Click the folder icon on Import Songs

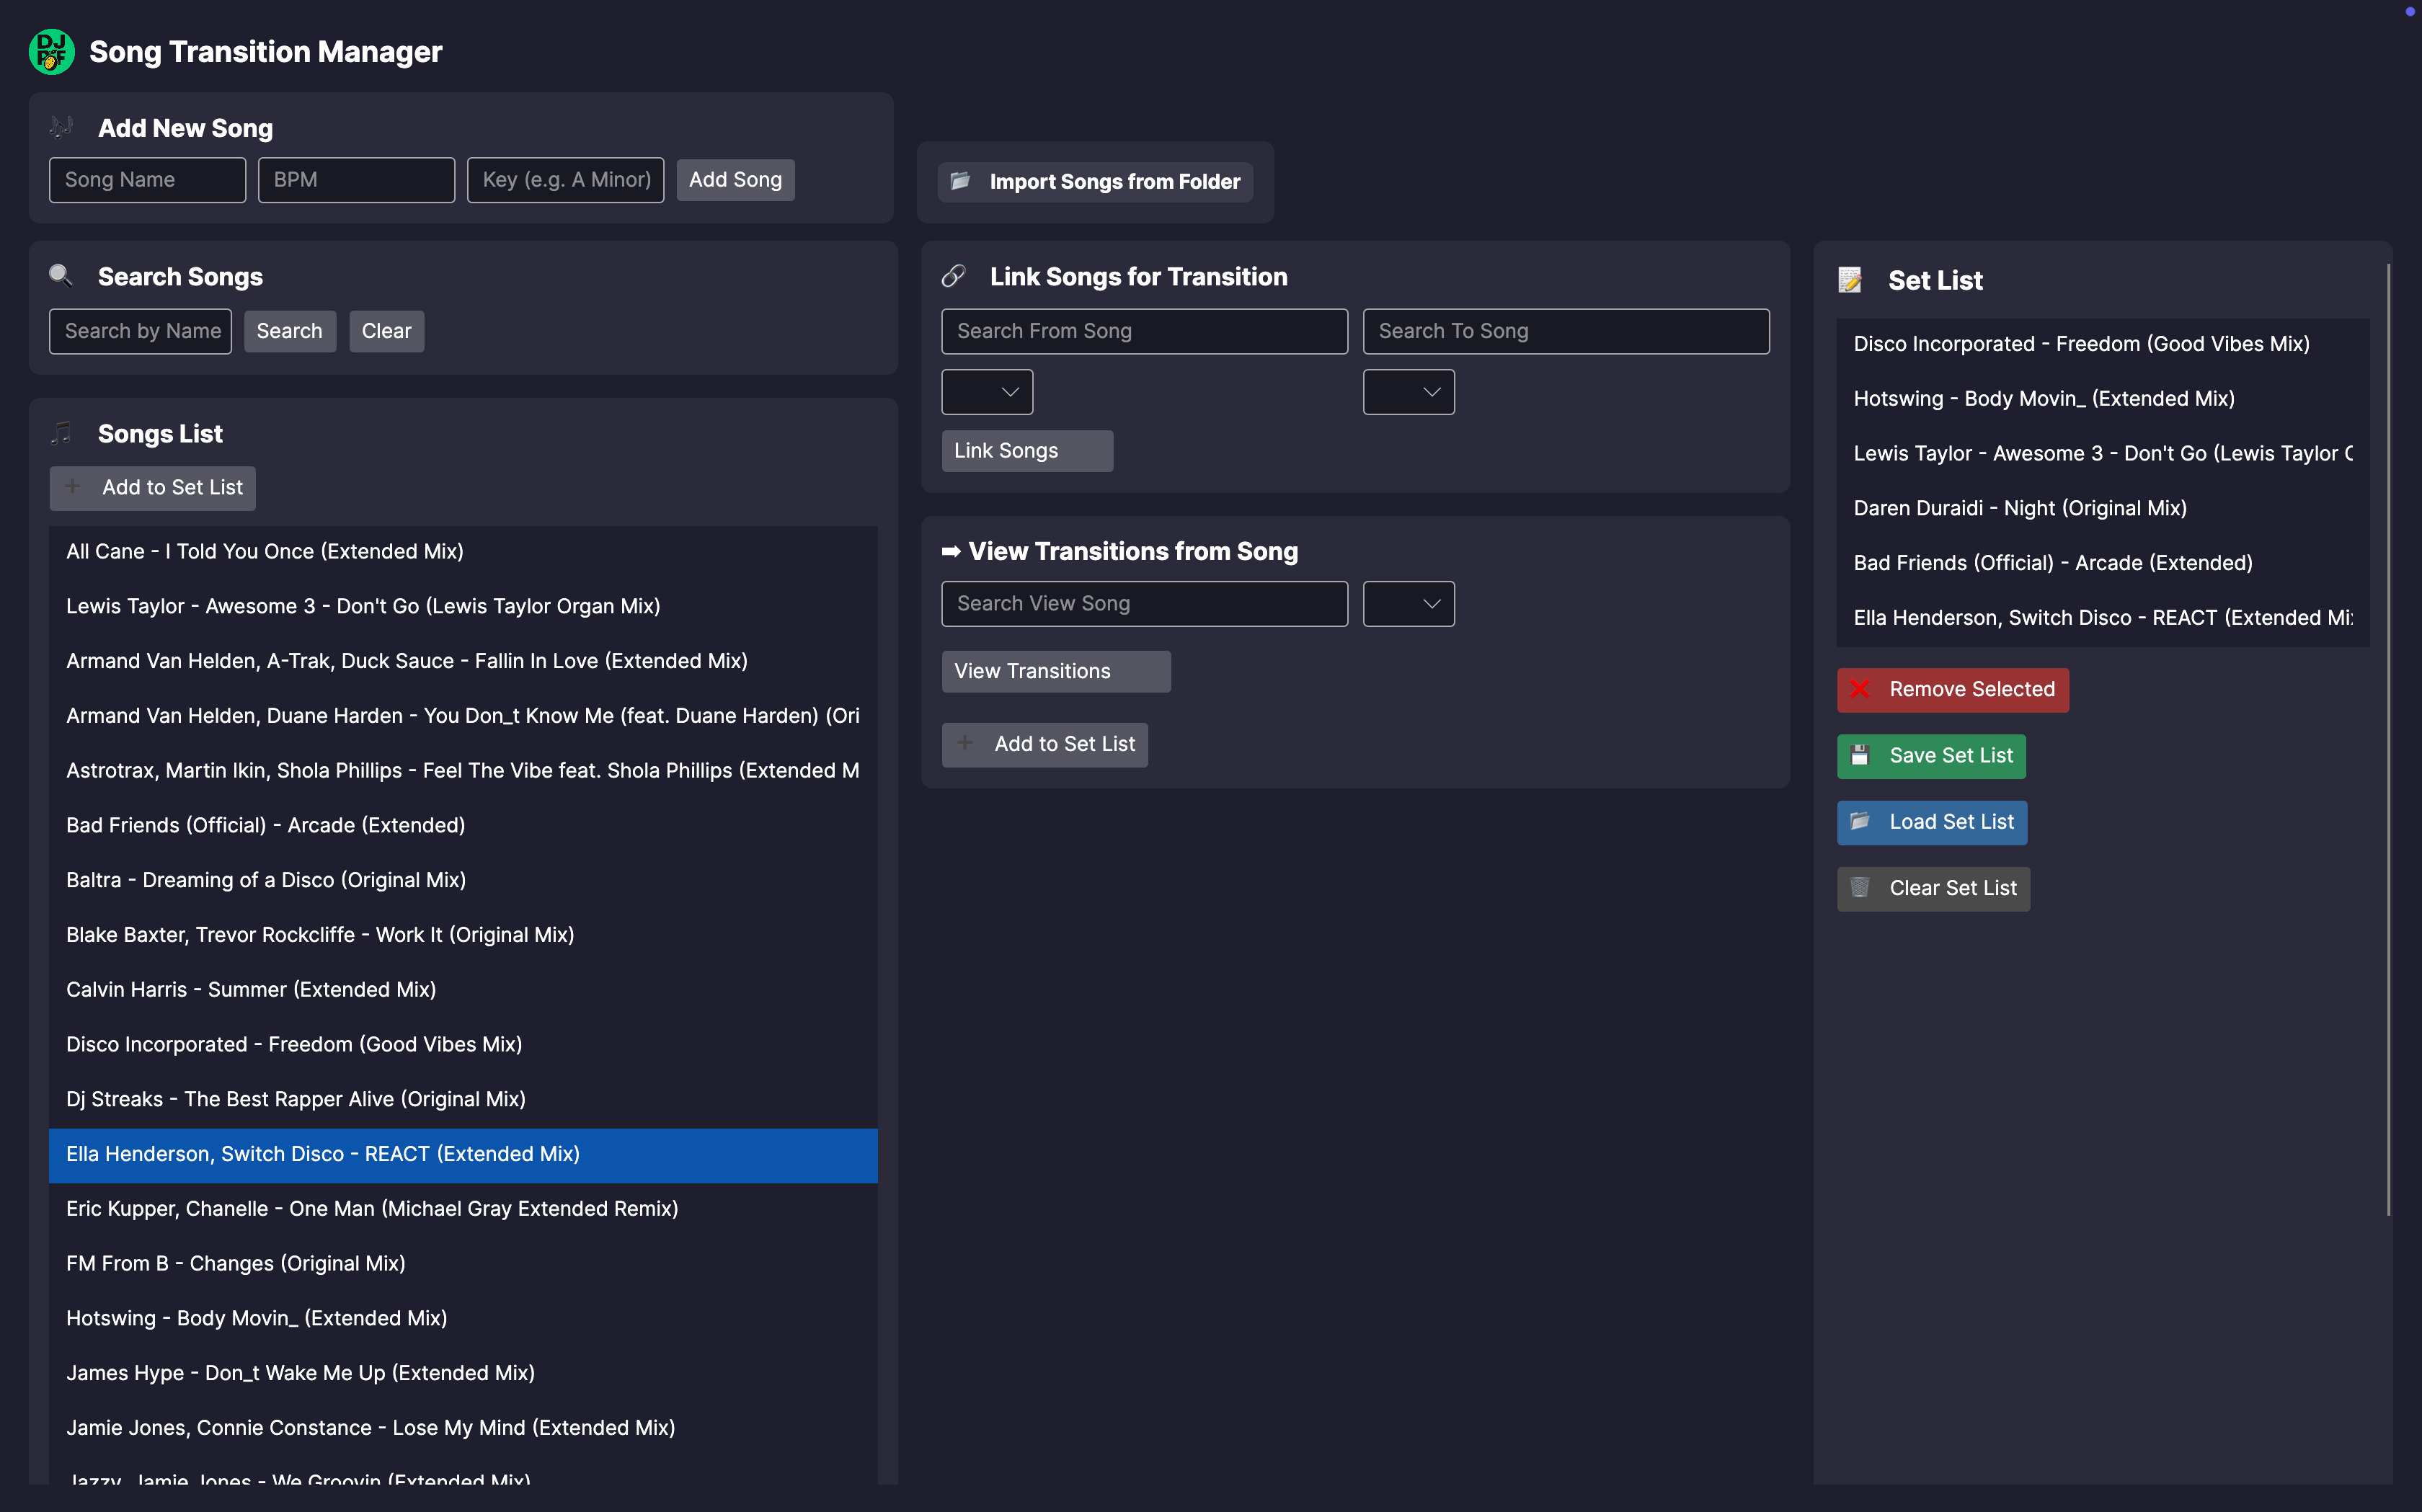960,181
